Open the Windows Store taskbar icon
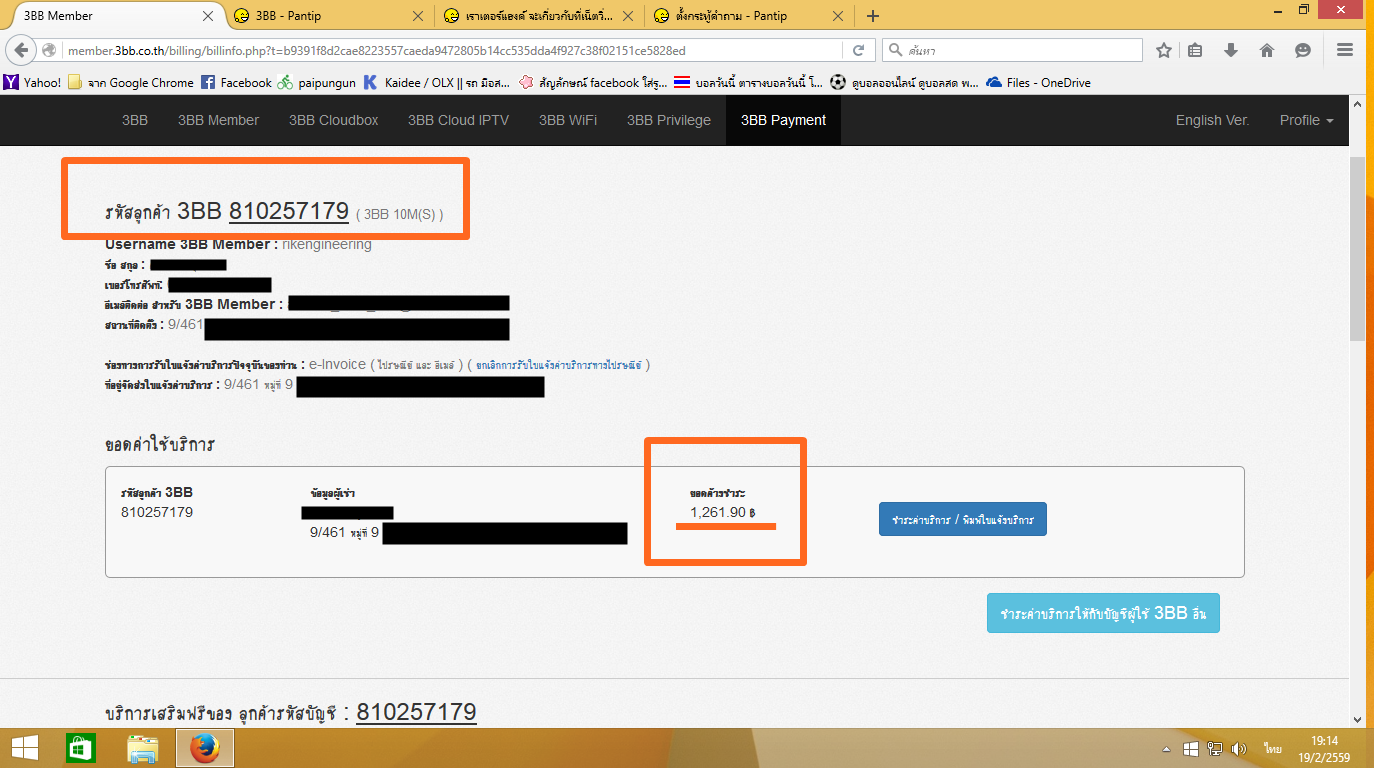 point(80,747)
